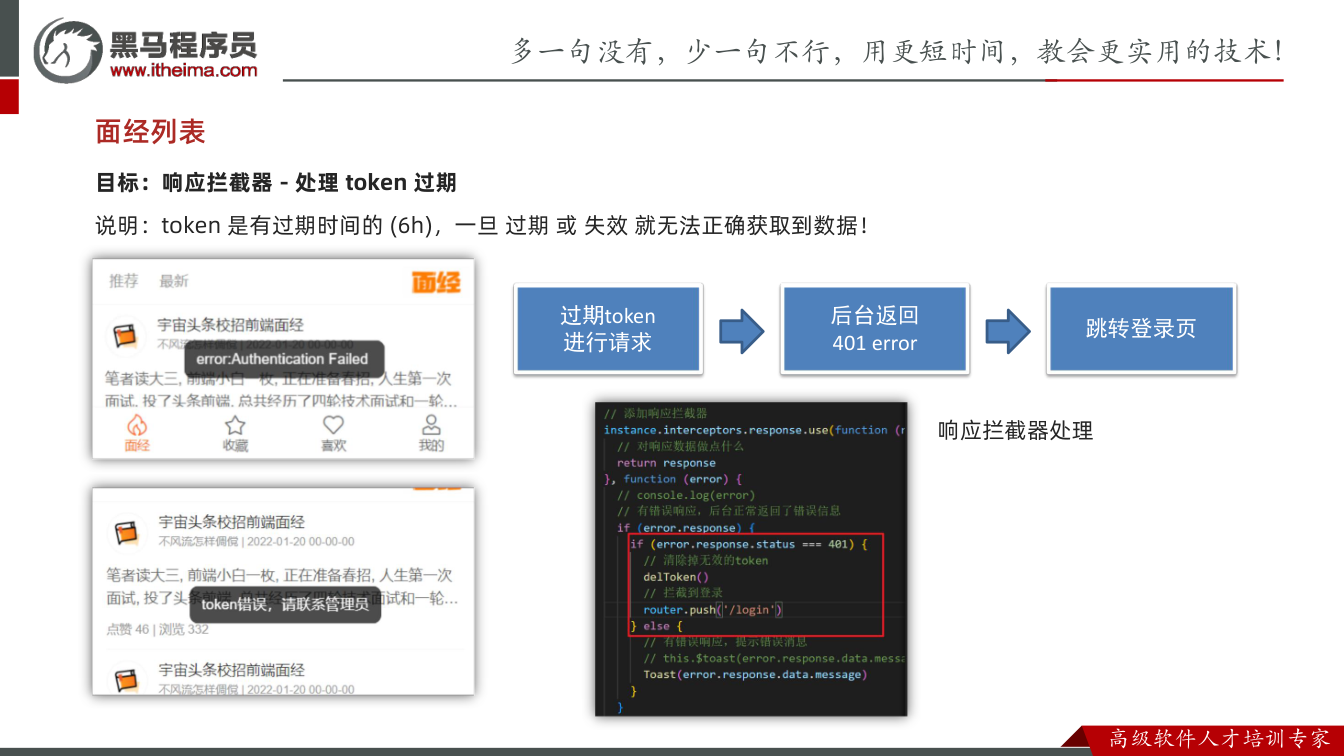Open article title below 点赞 46 row

(231, 670)
